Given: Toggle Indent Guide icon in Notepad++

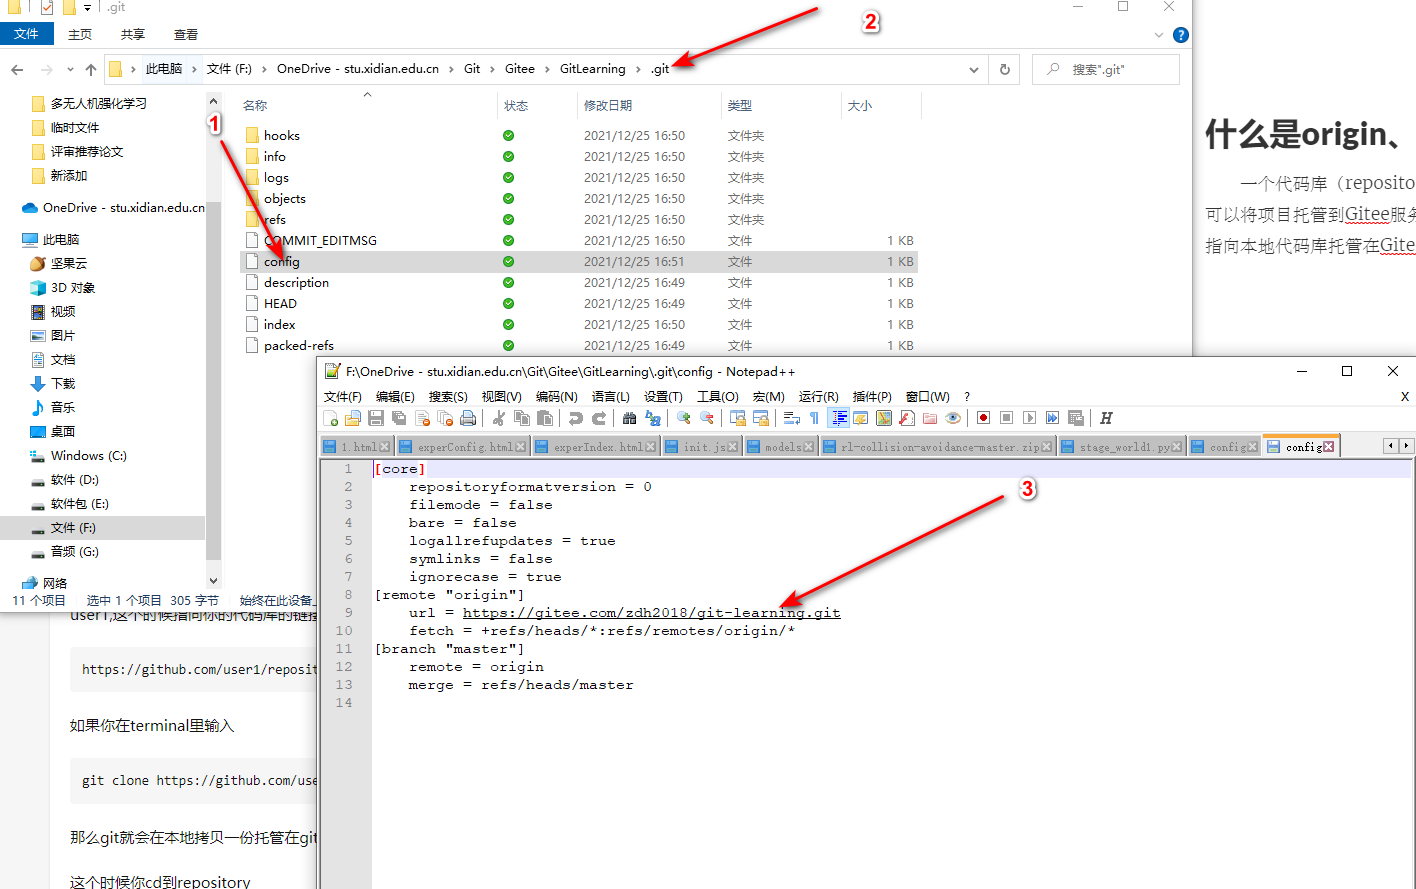Looking at the screenshot, I should click(x=837, y=418).
